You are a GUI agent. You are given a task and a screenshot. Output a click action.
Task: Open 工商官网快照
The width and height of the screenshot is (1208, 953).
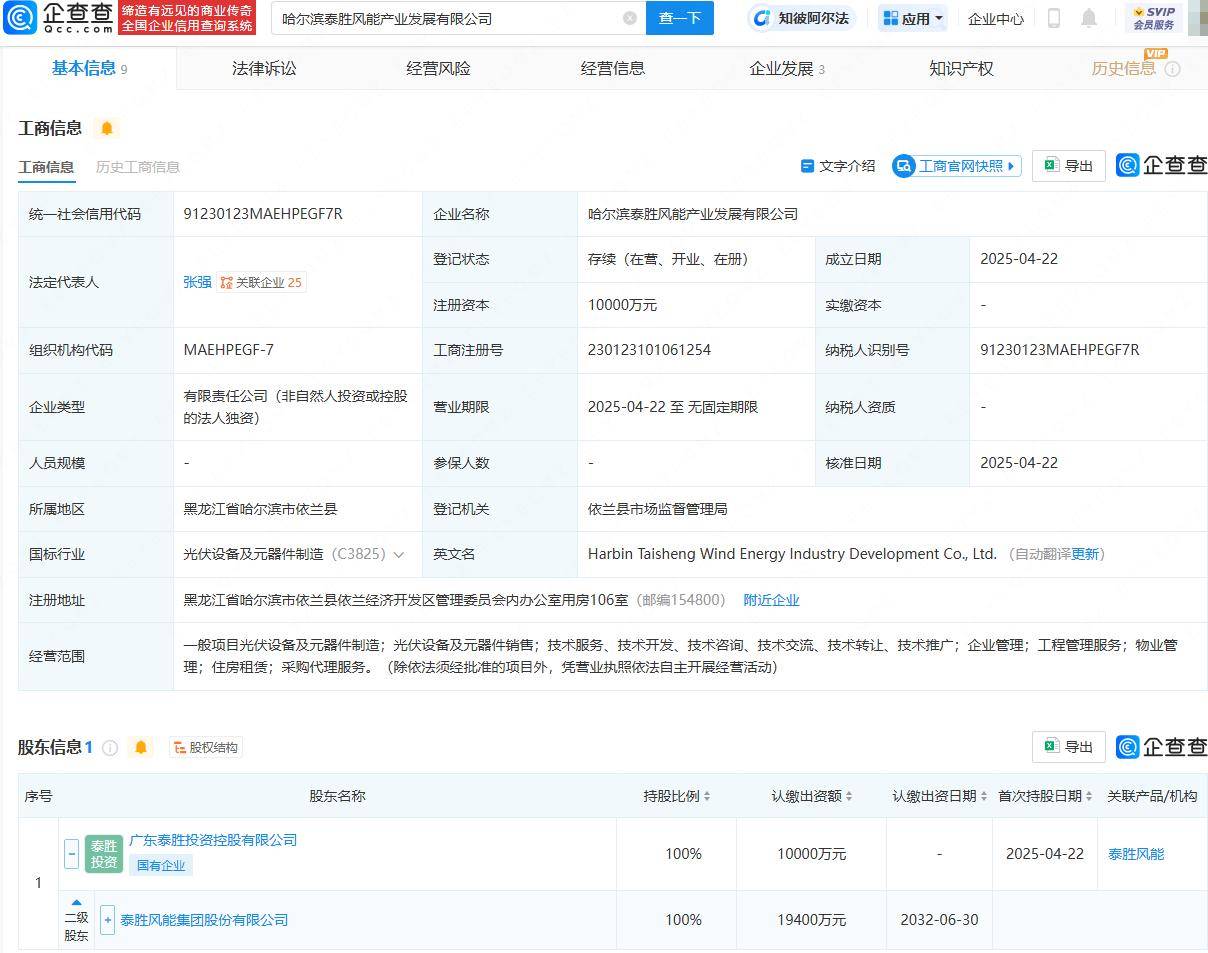tap(957, 166)
